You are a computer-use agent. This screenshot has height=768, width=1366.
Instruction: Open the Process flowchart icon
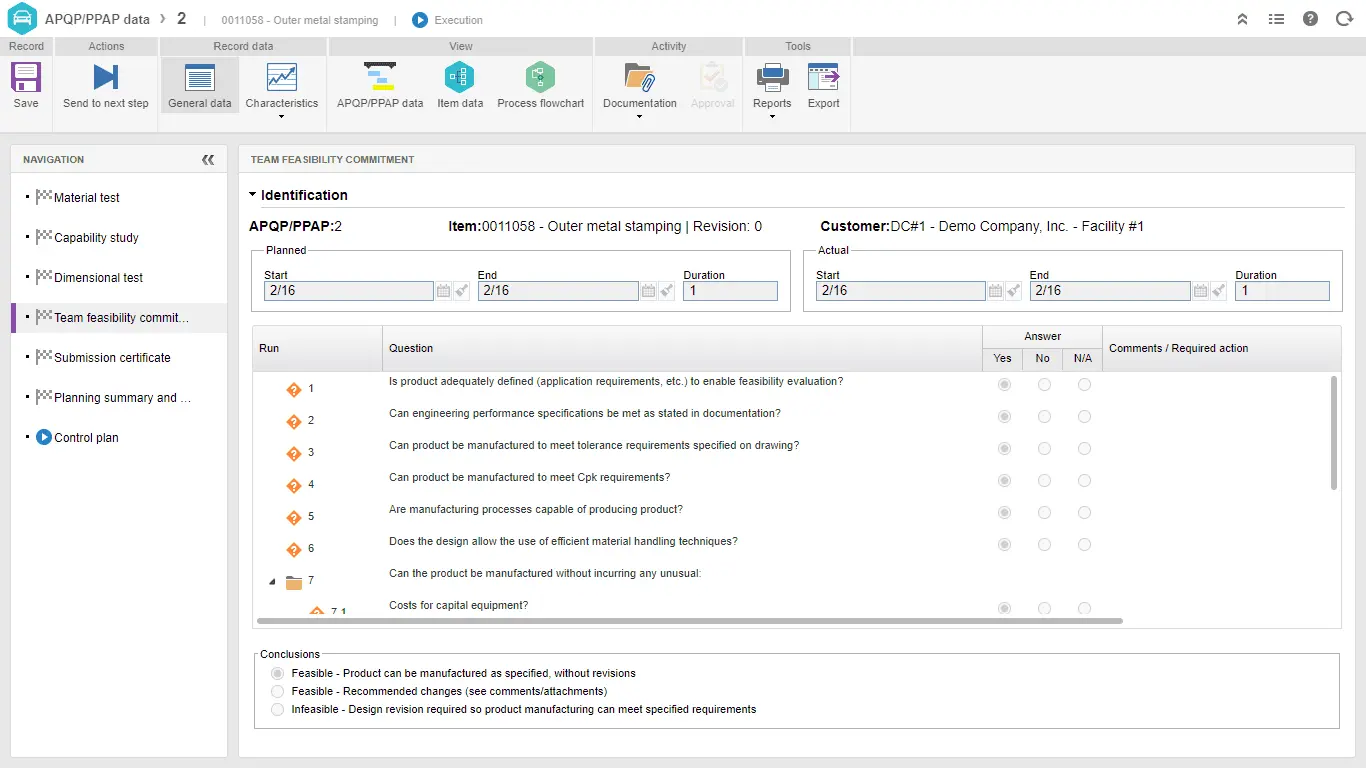[540, 78]
